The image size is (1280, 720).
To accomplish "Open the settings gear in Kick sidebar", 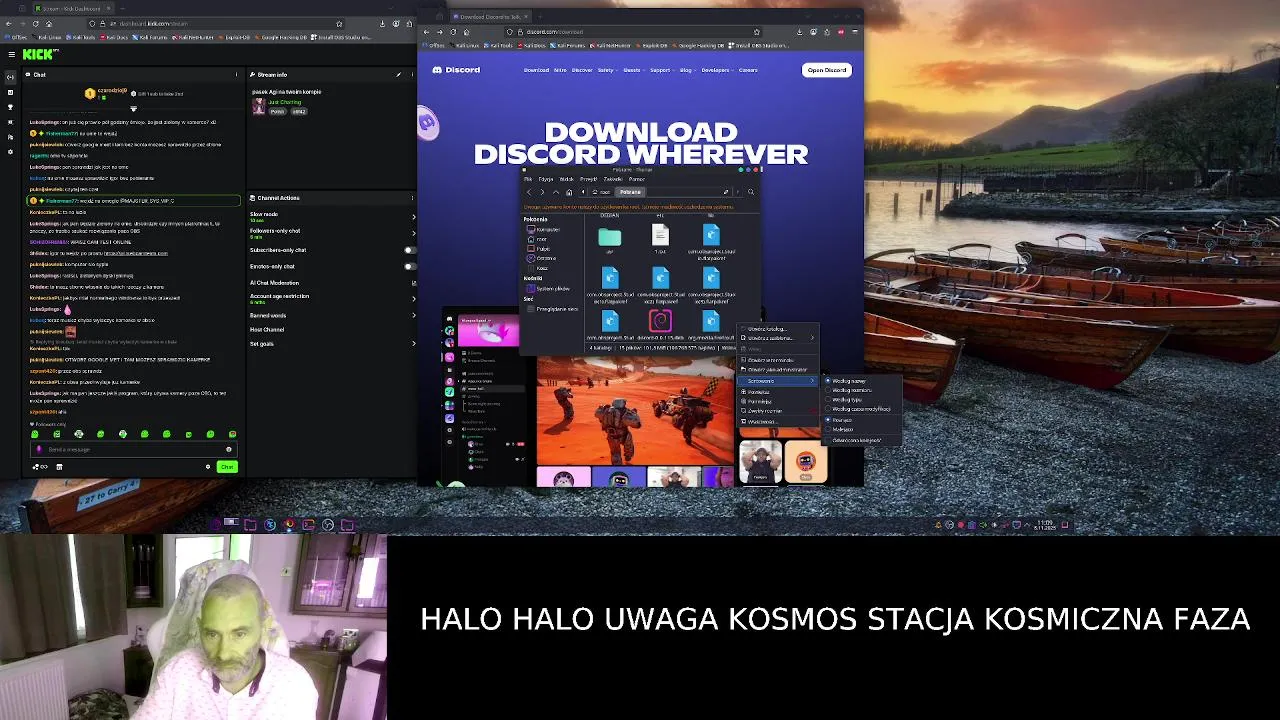I will [x=10, y=152].
